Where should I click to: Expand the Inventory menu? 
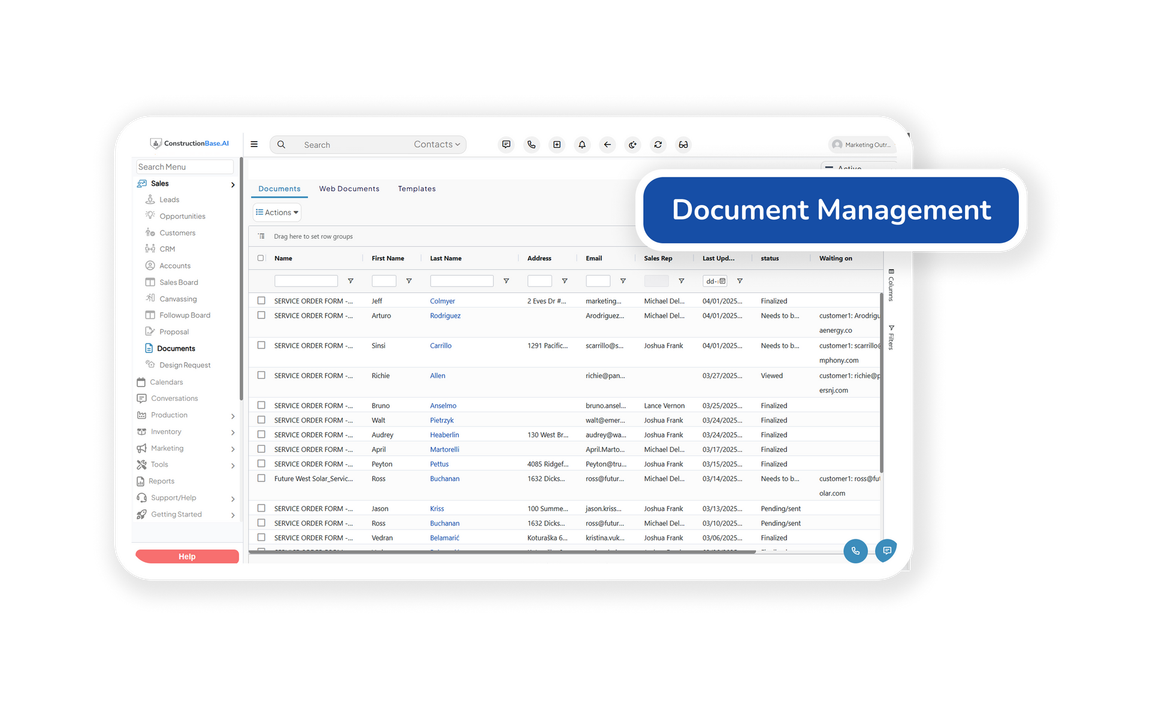pyautogui.click(x=186, y=432)
